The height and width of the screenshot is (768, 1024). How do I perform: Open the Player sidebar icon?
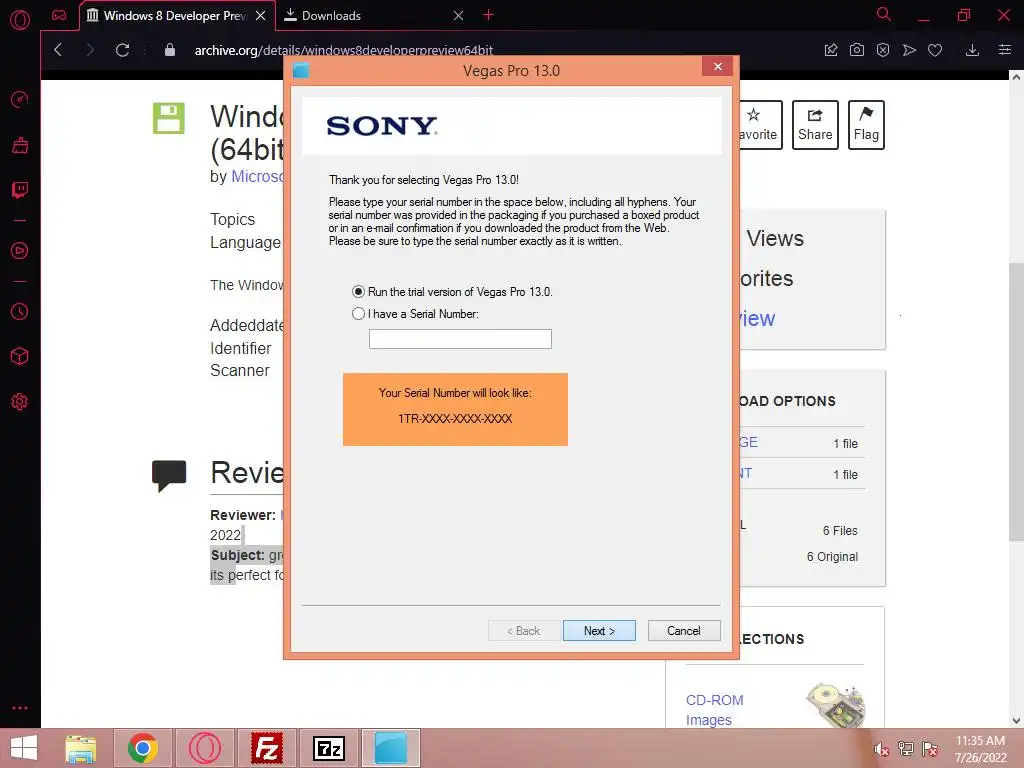[x=20, y=251]
